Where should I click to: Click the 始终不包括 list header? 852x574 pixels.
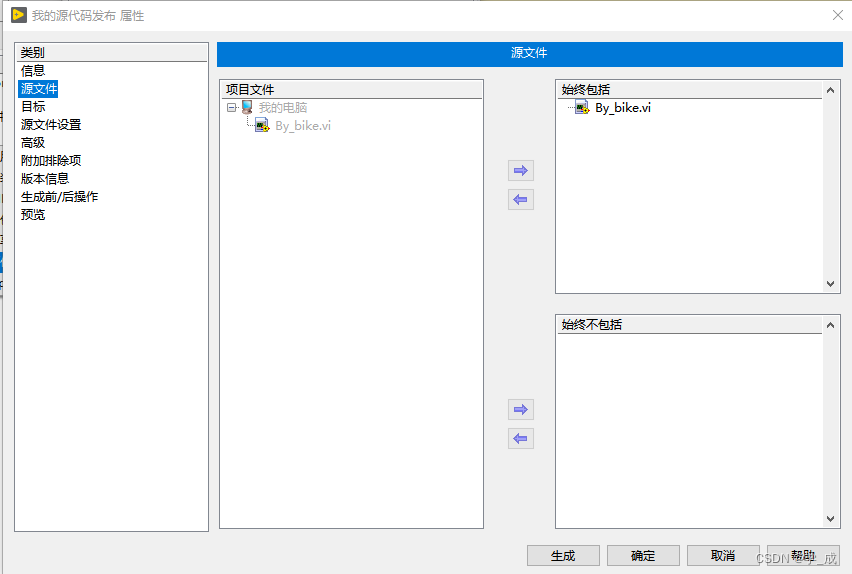pyautogui.click(x=690, y=325)
